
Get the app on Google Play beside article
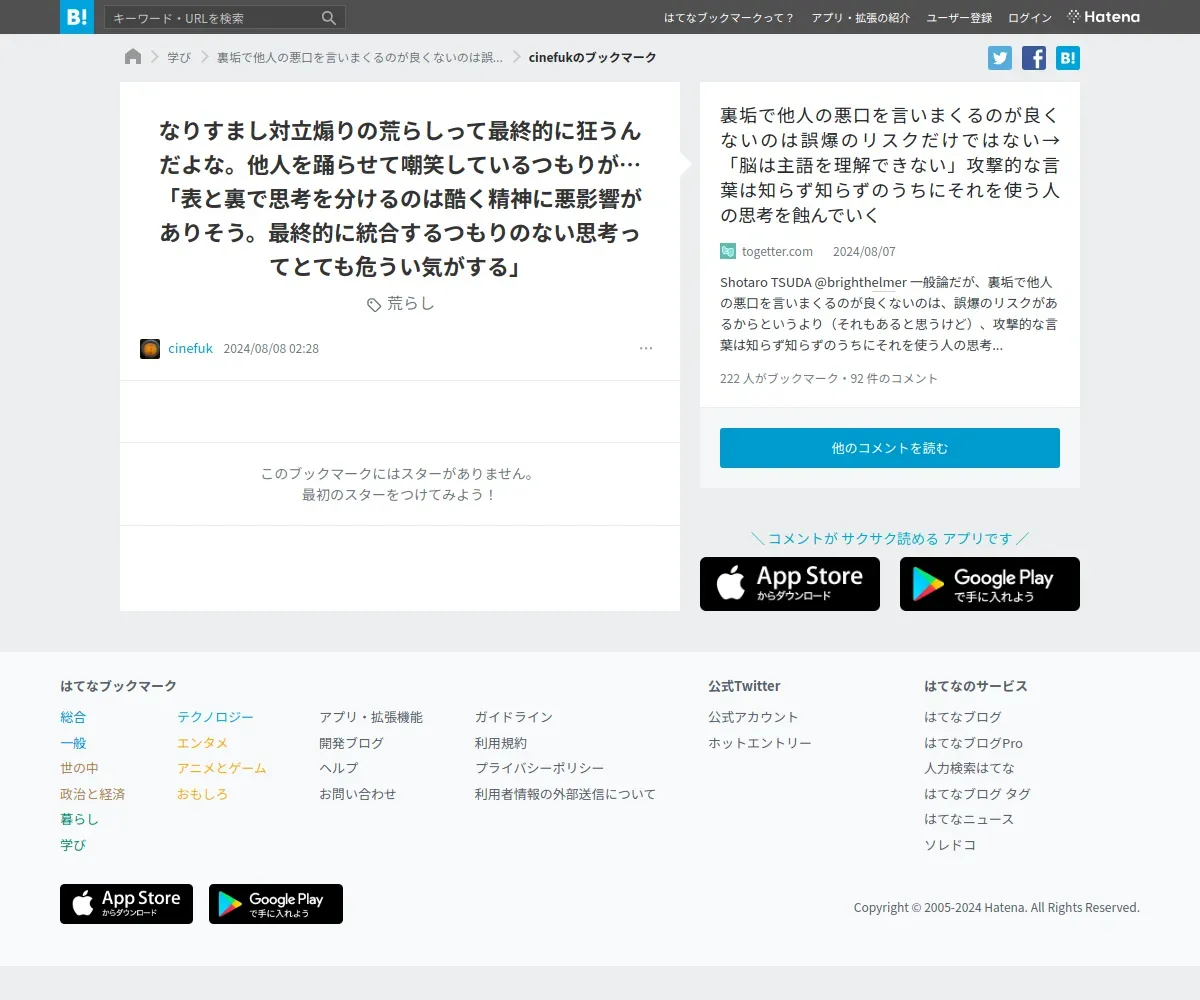point(990,584)
